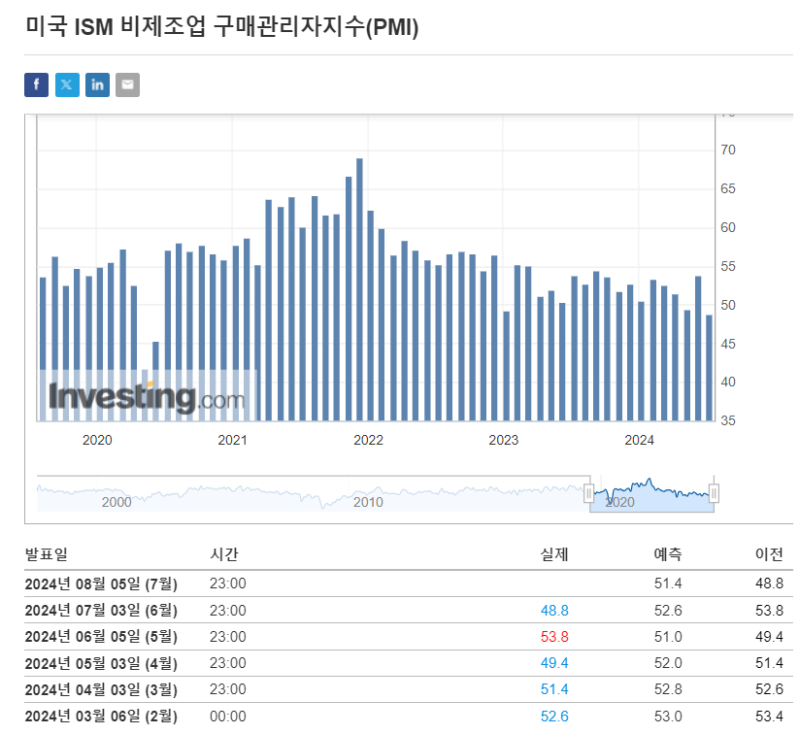Click the left handle of range slider
This screenshot has height=734, width=800.
point(589,493)
